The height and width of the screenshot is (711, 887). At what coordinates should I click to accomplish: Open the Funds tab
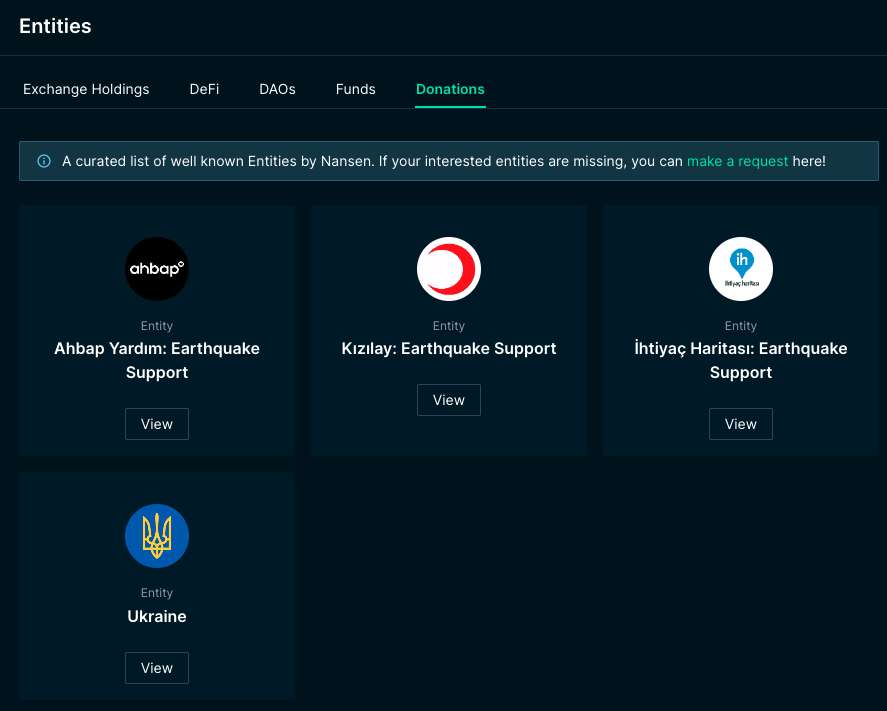coord(355,89)
